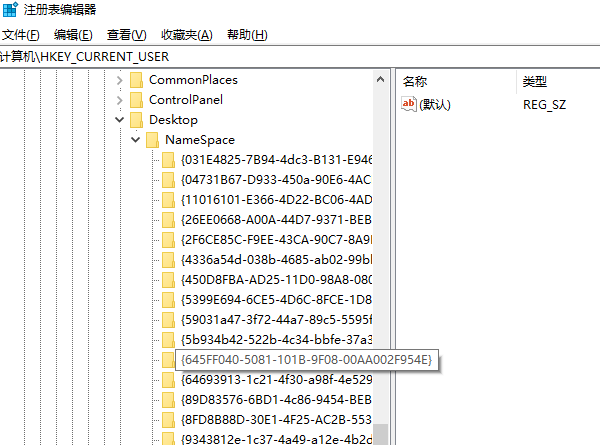The height and width of the screenshot is (445, 600).
Task: Select key {645FF040-5081-101B-9F08-00AA002F954E}
Action: (307, 360)
